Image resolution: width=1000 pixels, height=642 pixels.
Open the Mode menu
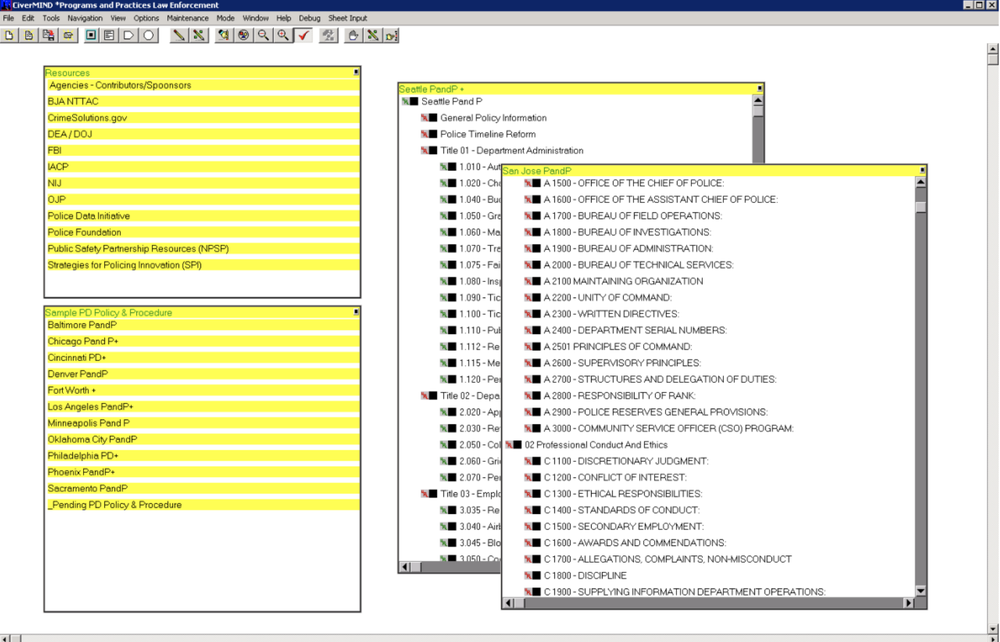(x=225, y=18)
